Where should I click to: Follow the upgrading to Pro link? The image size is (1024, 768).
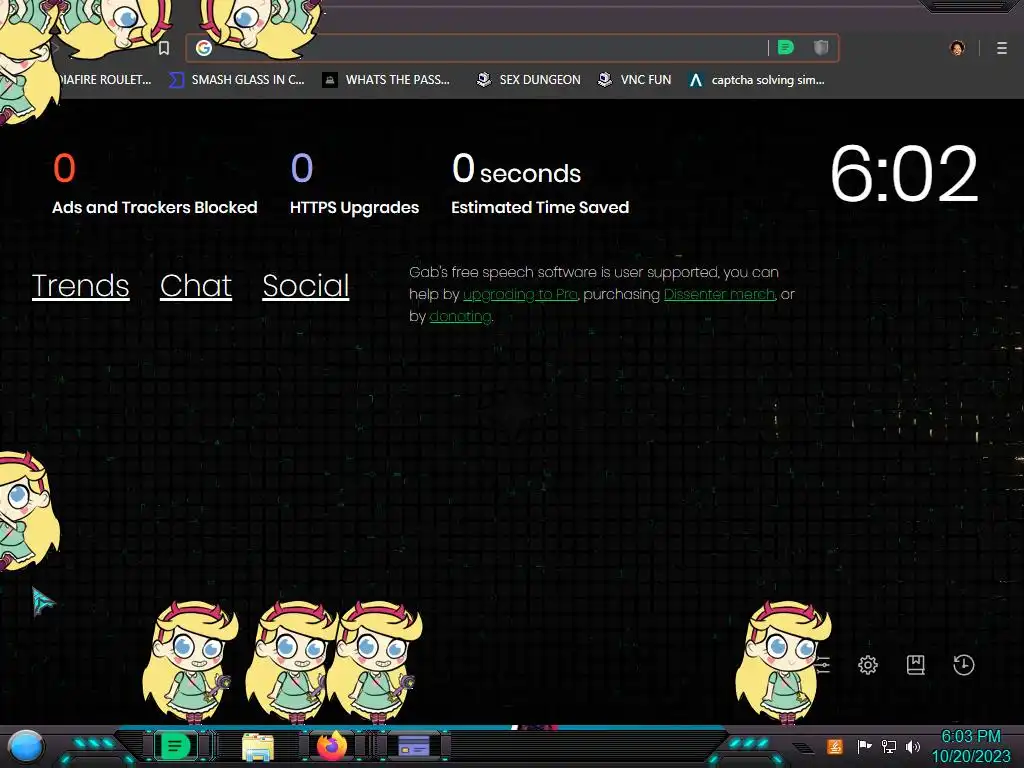(x=520, y=295)
